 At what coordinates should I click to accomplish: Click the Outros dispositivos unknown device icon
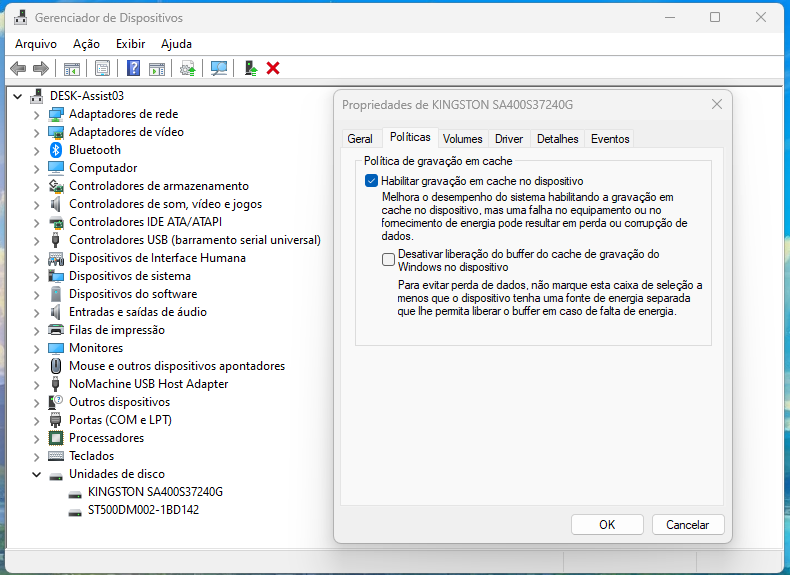point(55,402)
